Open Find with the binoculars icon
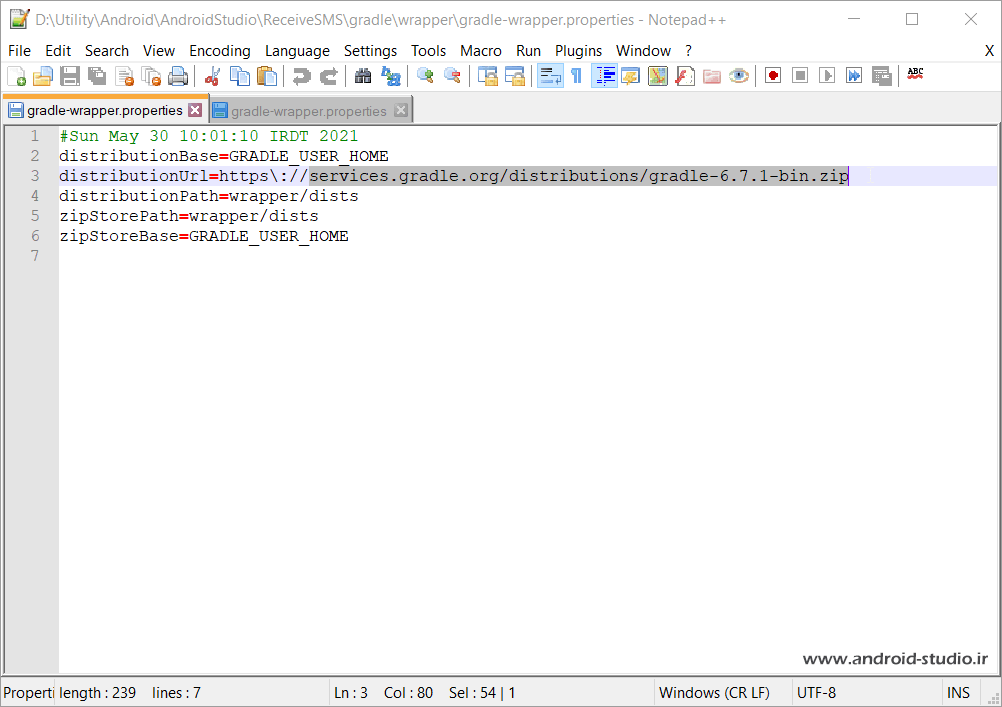1002x707 pixels. pyautogui.click(x=362, y=75)
